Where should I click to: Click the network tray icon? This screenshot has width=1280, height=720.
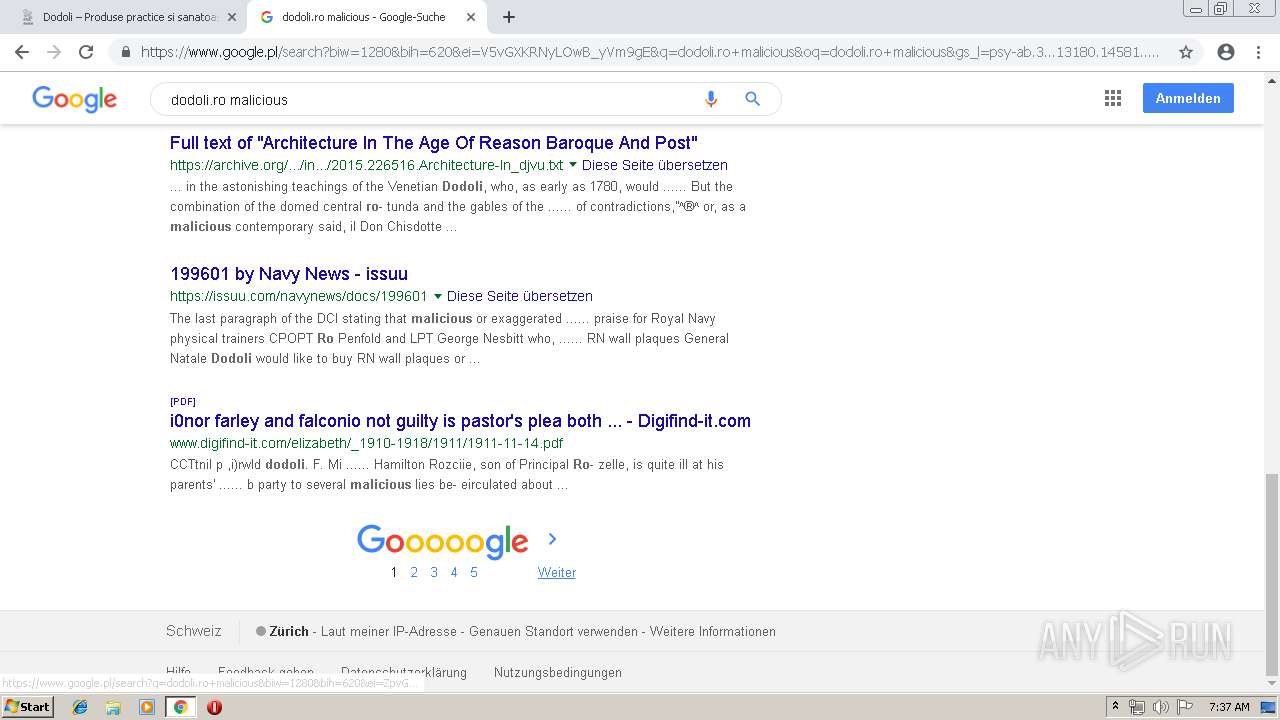pyautogui.click(x=1137, y=707)
